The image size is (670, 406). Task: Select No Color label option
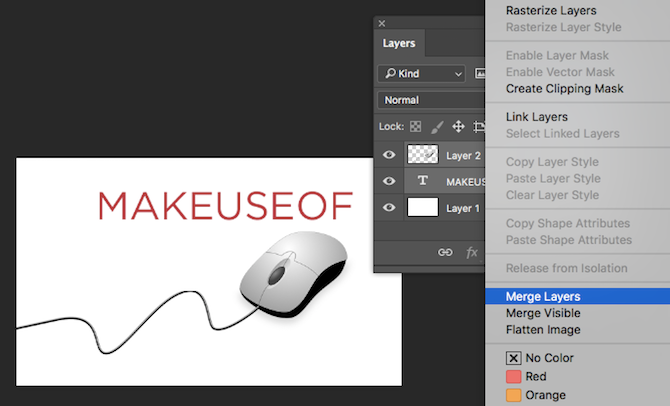pos(540,358)
